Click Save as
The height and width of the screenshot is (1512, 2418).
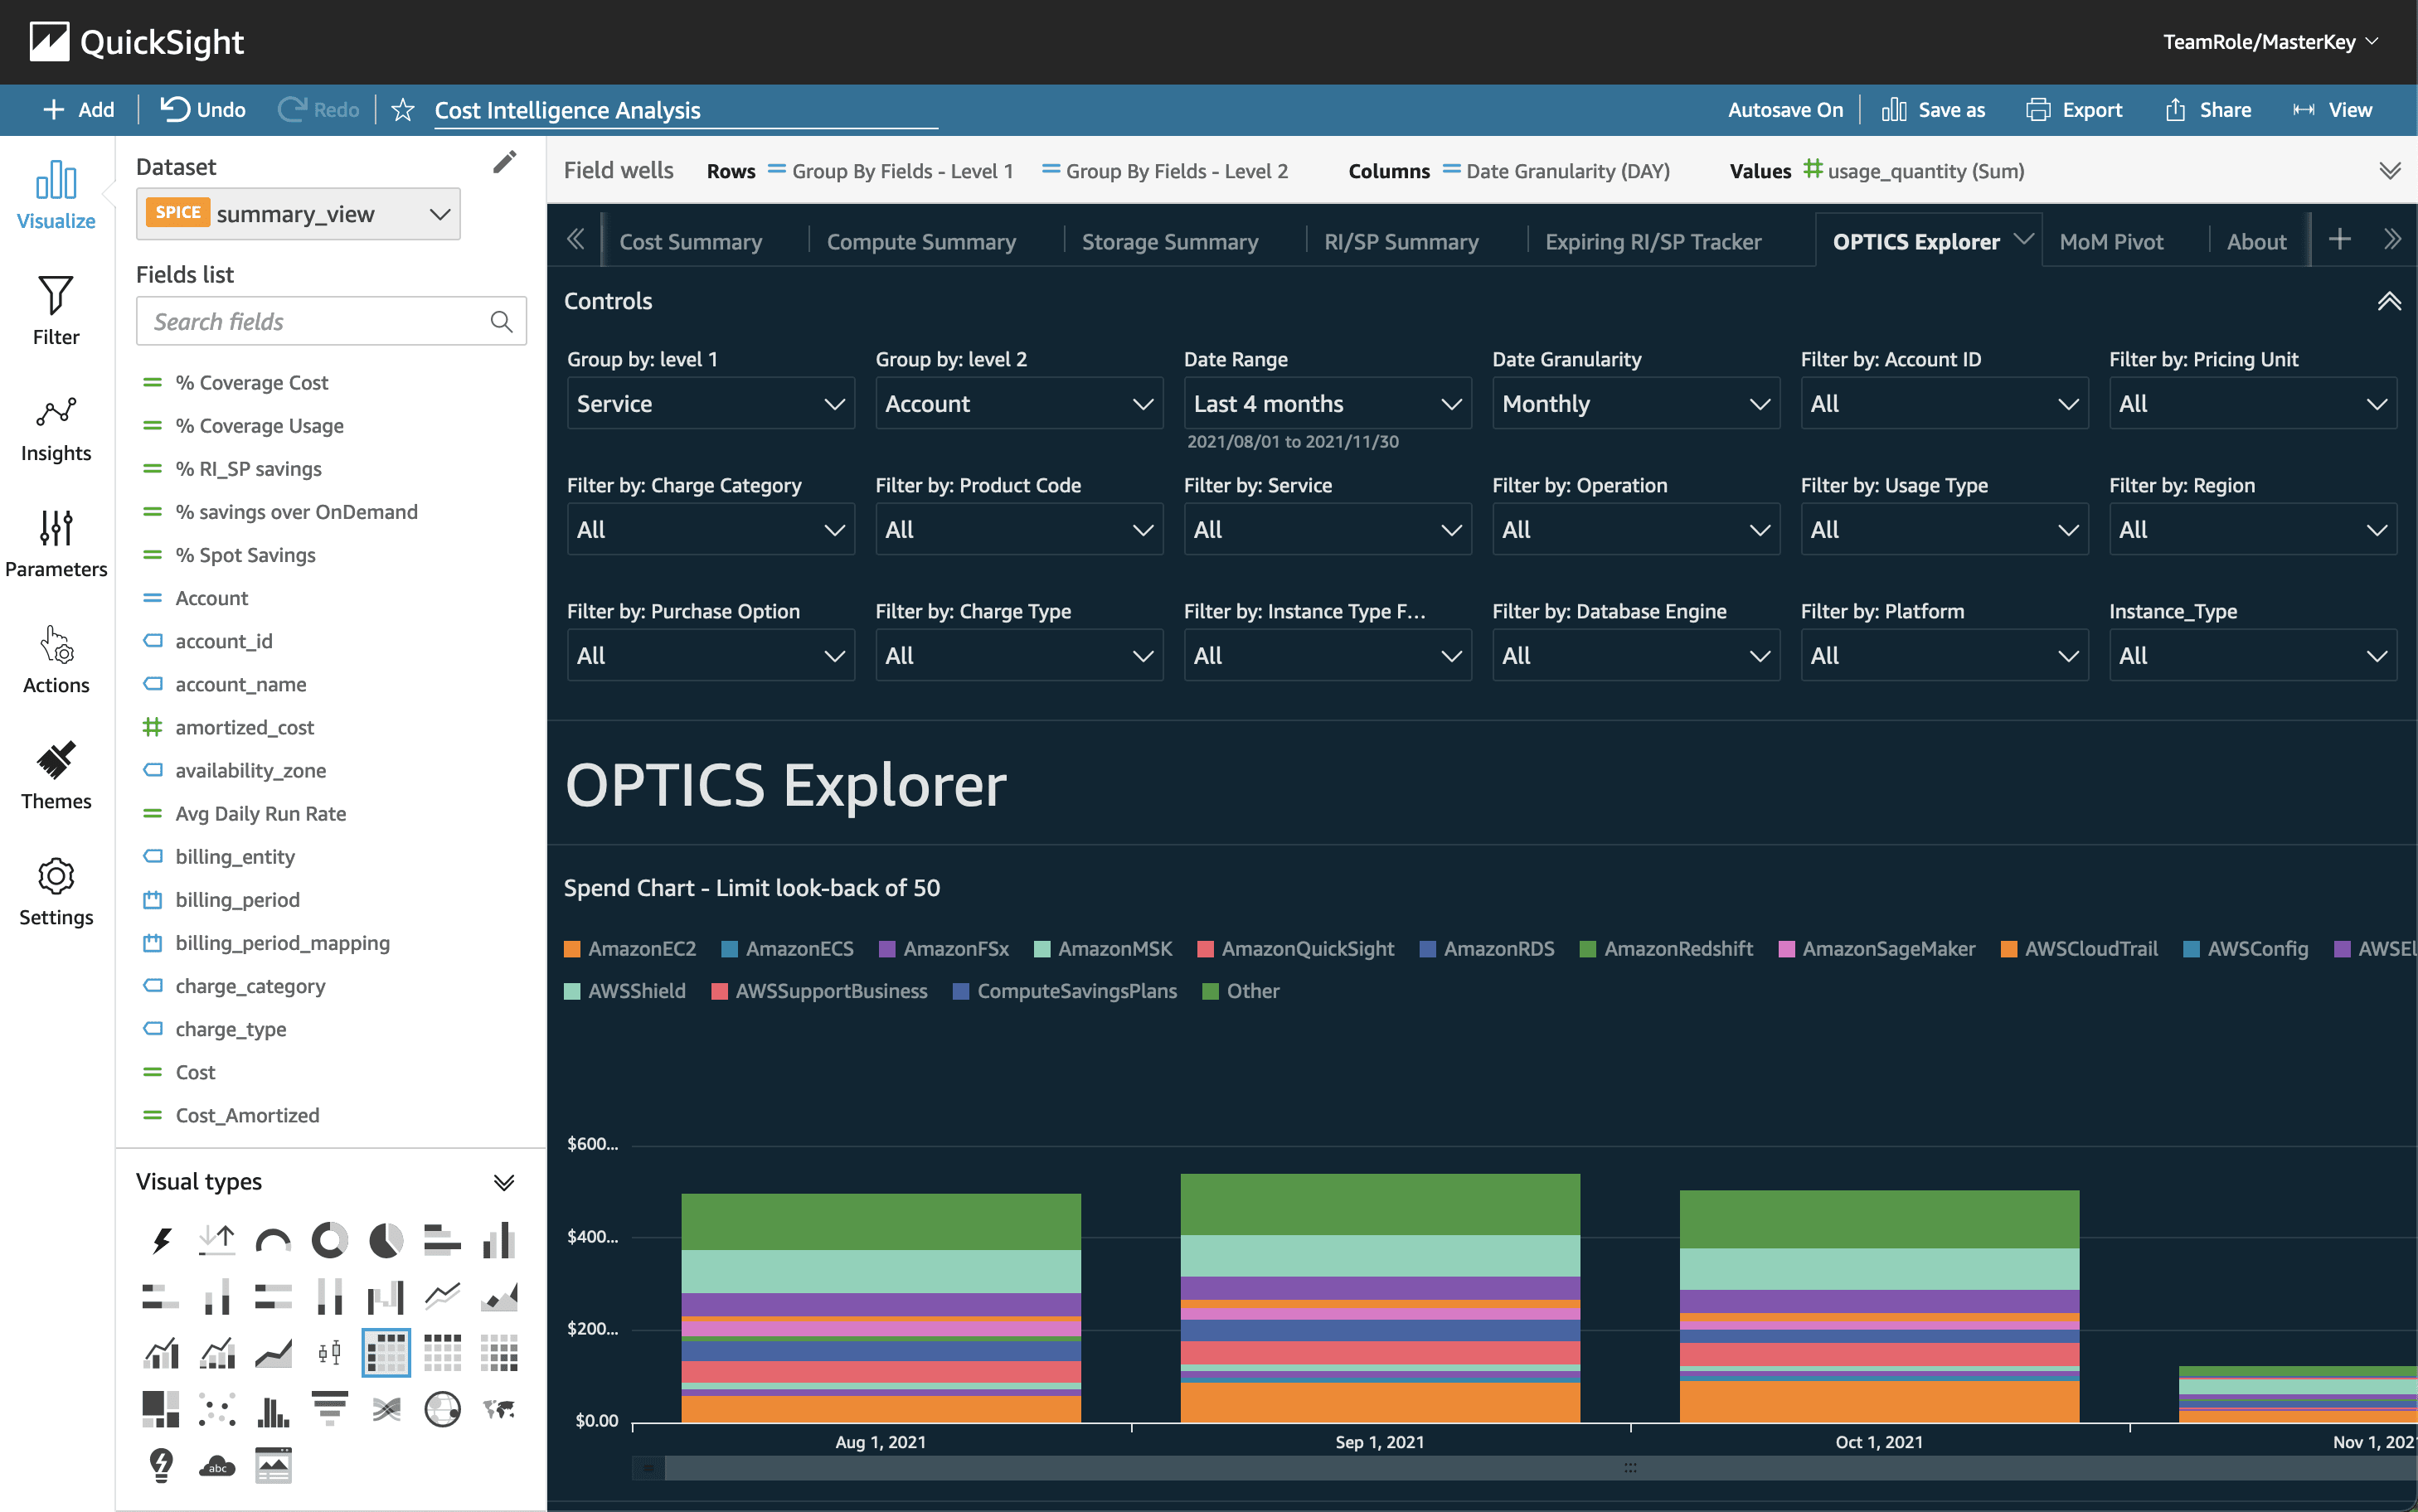point(1933,109)
